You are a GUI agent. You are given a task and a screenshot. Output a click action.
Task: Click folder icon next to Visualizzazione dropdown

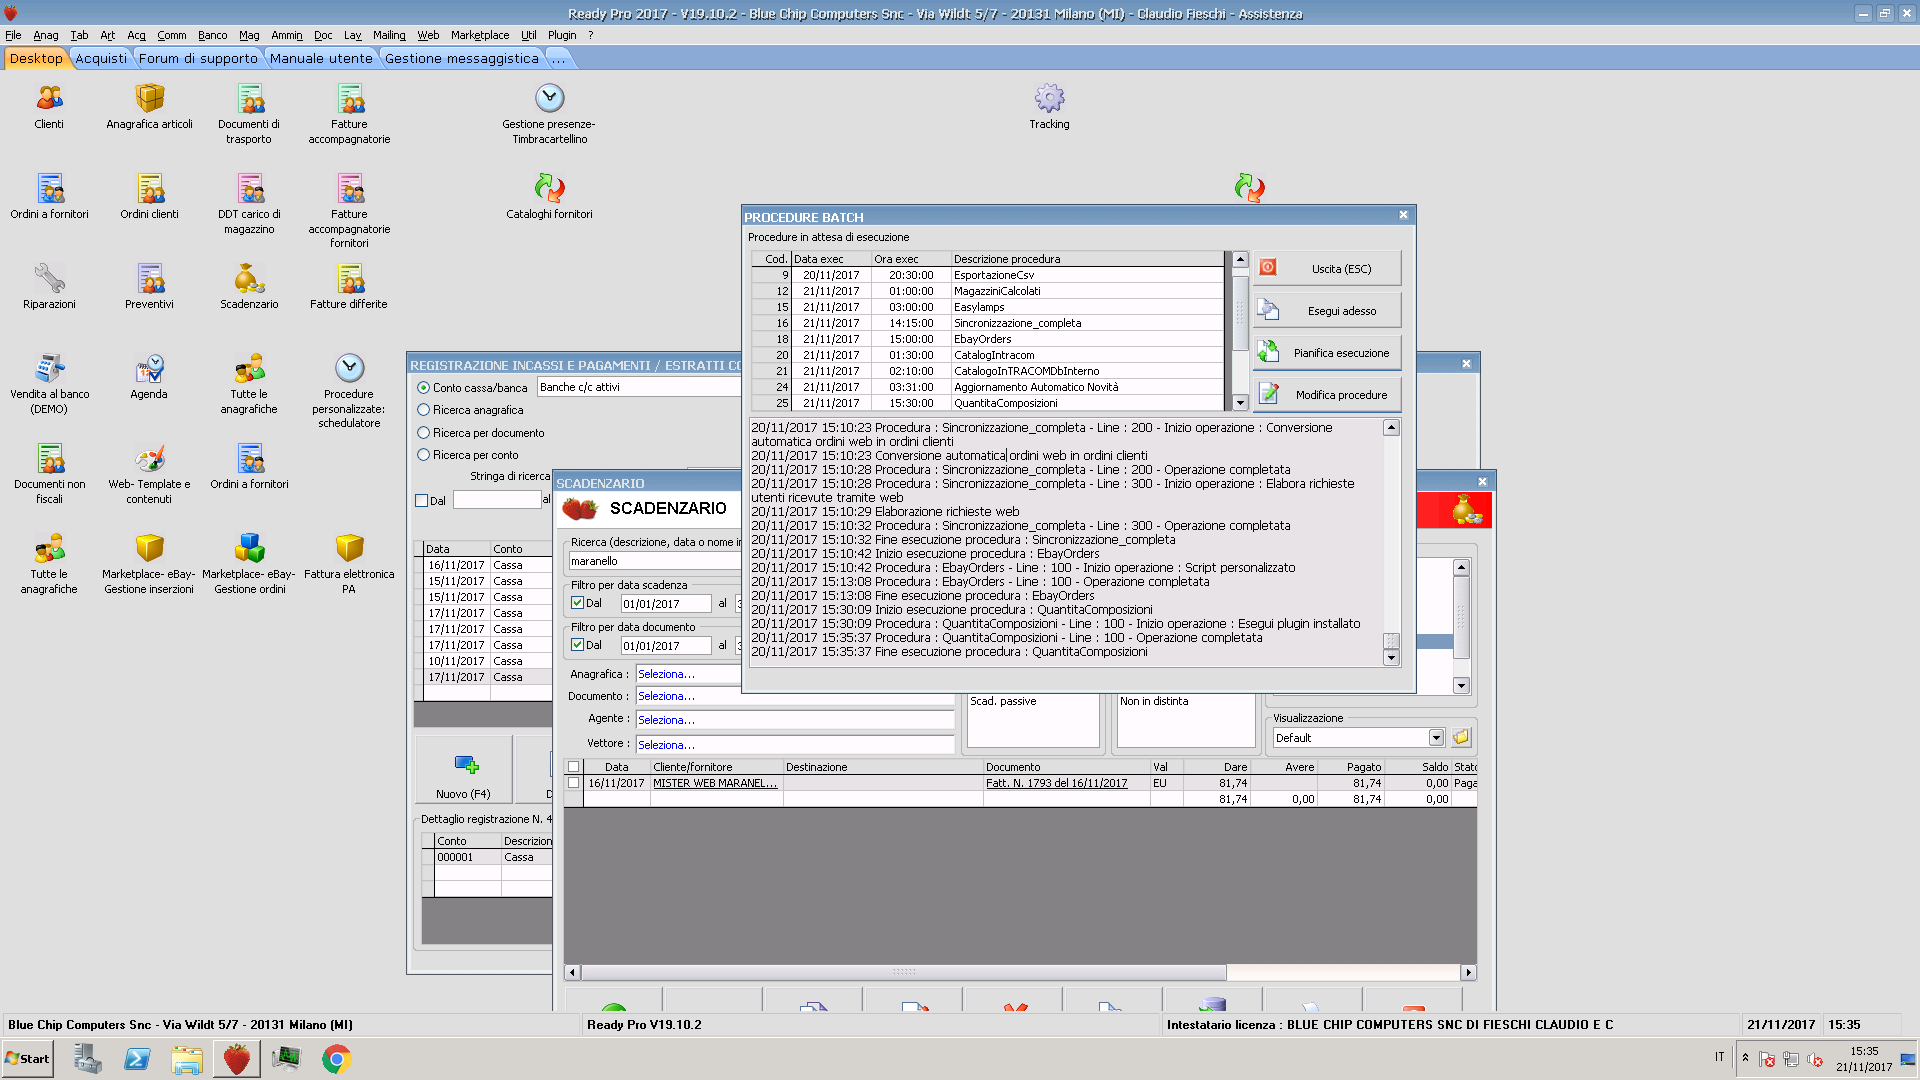click(x=1461, y=738)
